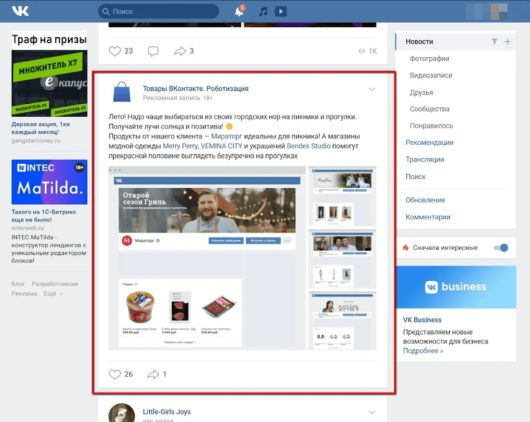Open the Little-Girls Joys community title

pos(167,412)
